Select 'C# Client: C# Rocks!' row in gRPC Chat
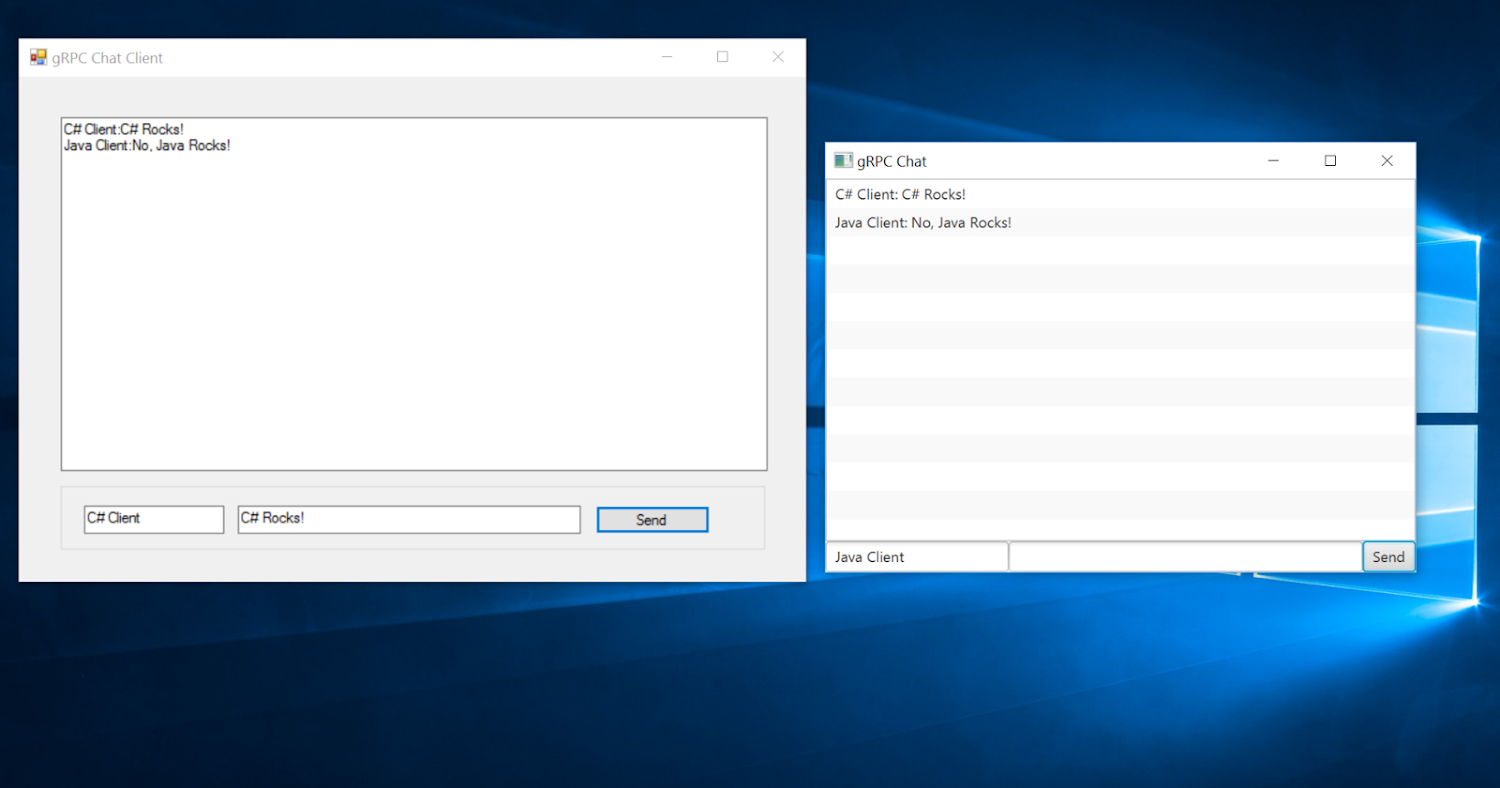 click(x=1120, y=194)
